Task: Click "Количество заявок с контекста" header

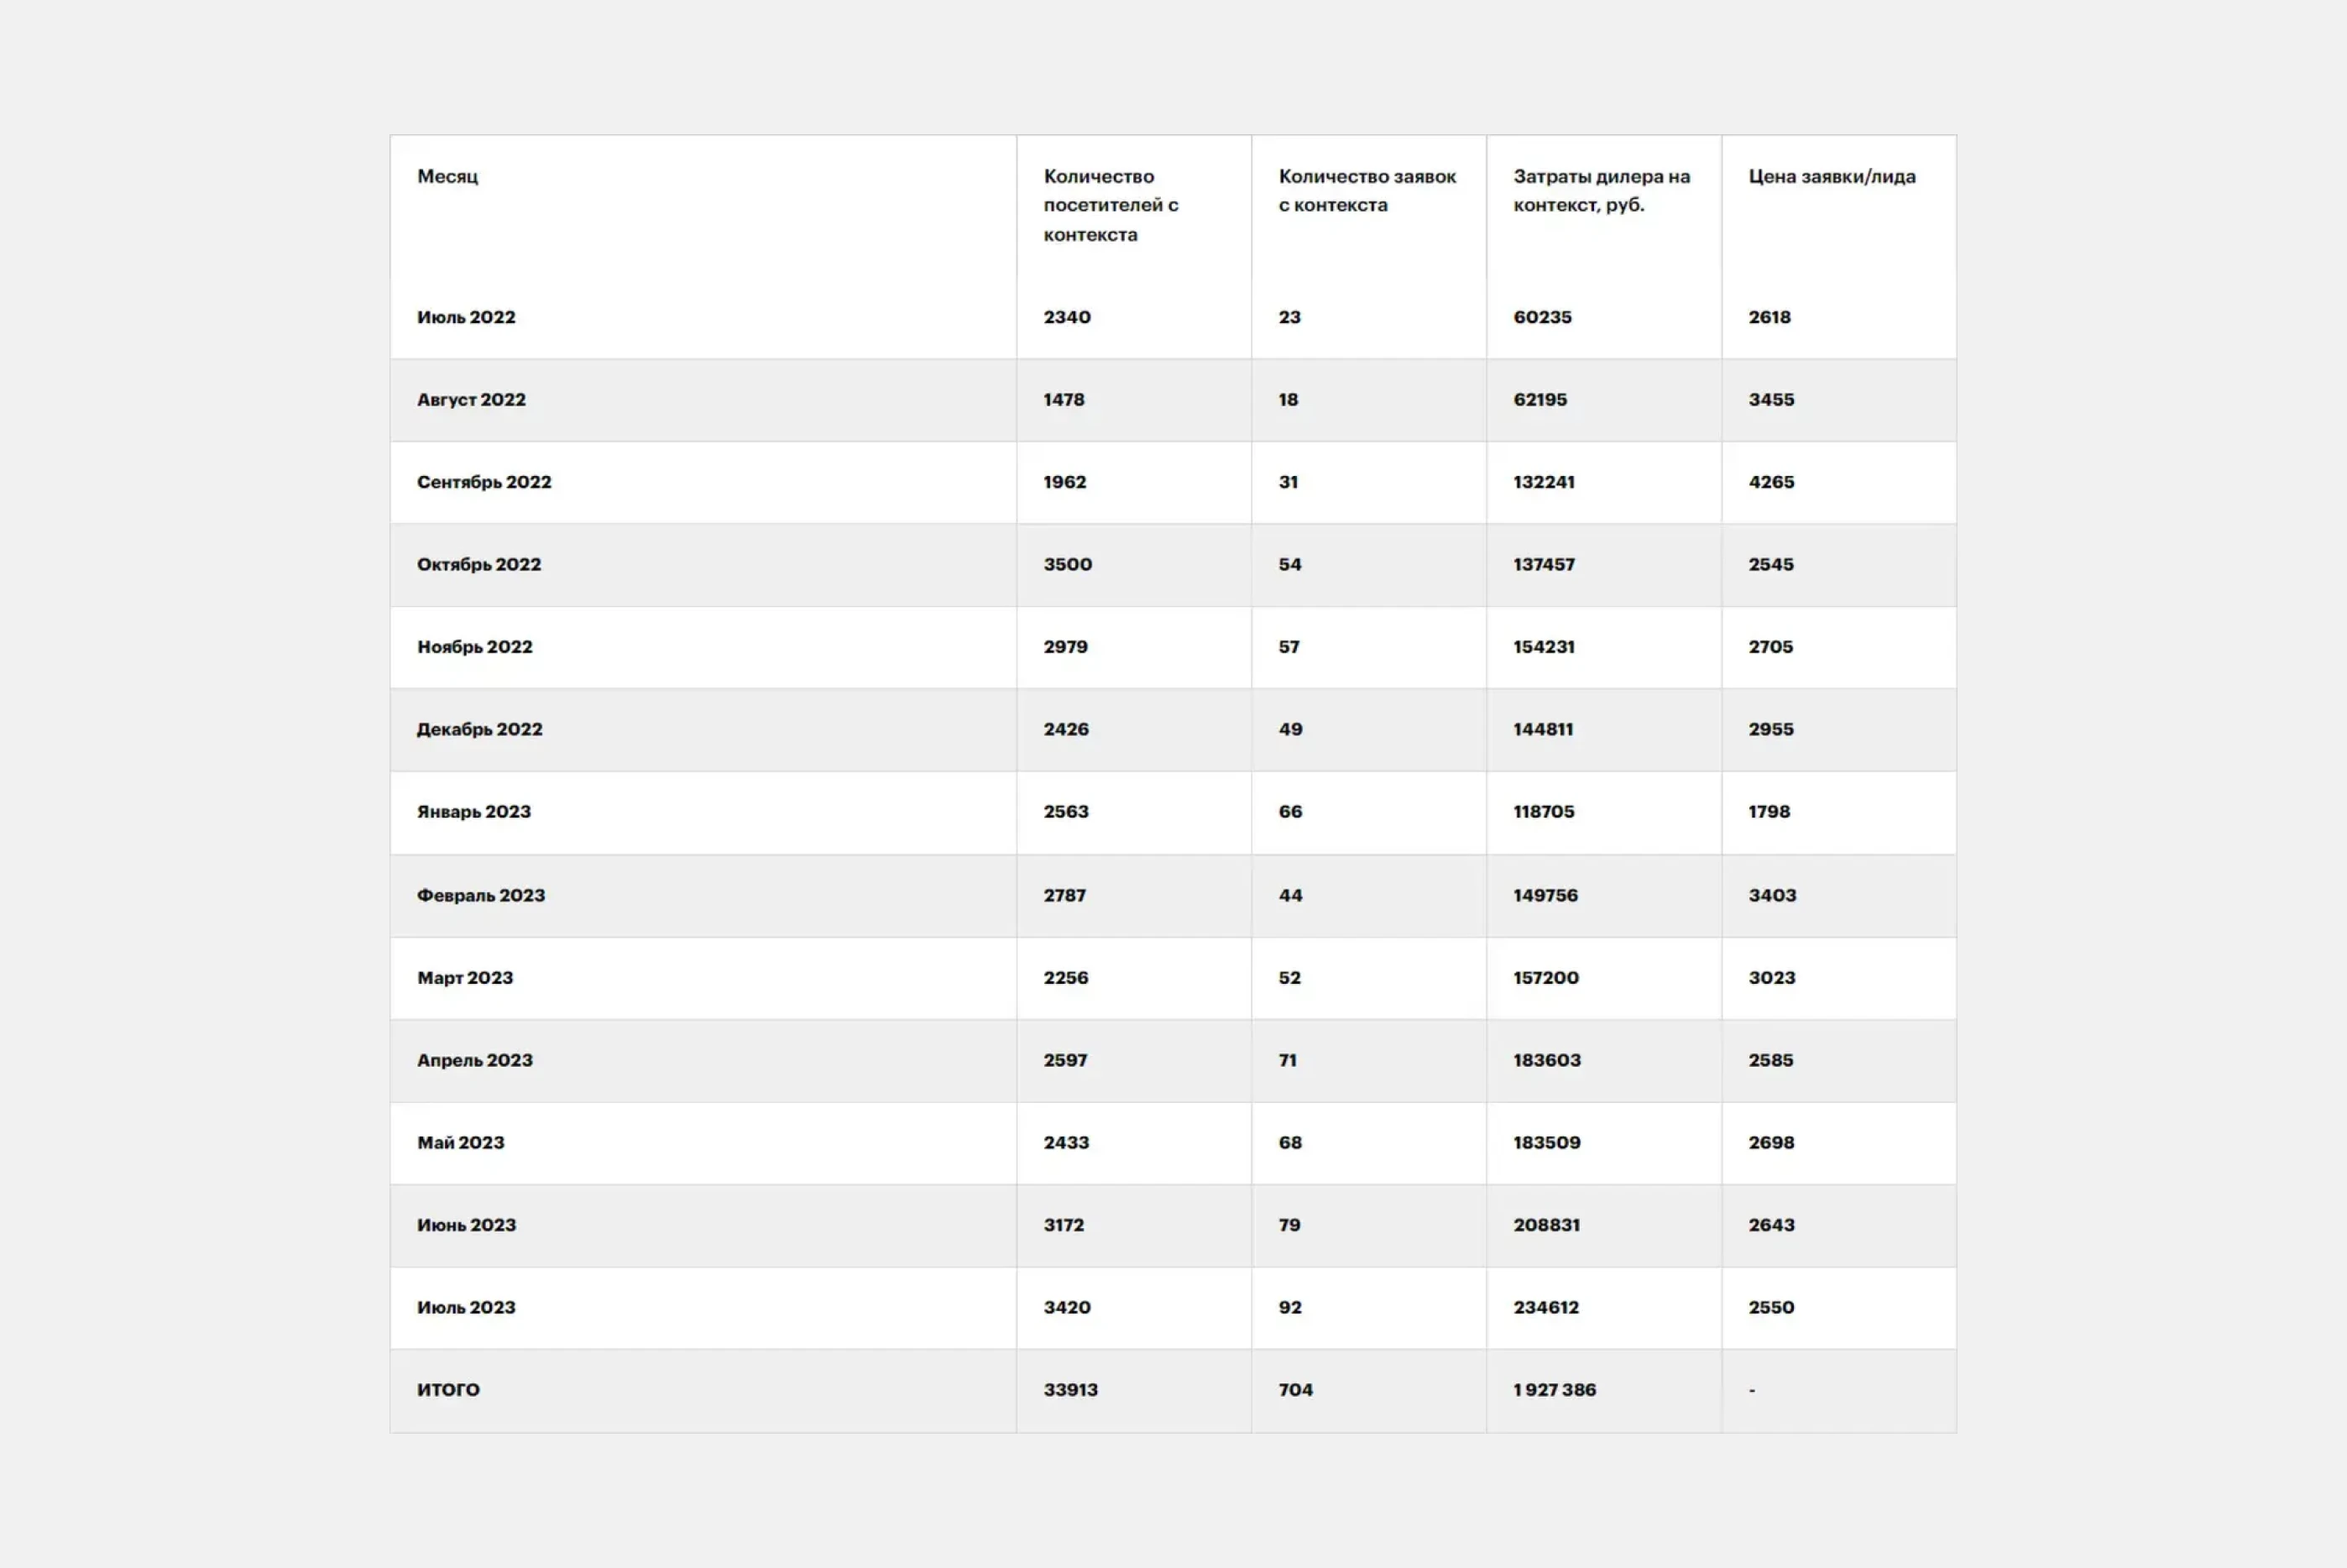Action: tap(1366, 190)
